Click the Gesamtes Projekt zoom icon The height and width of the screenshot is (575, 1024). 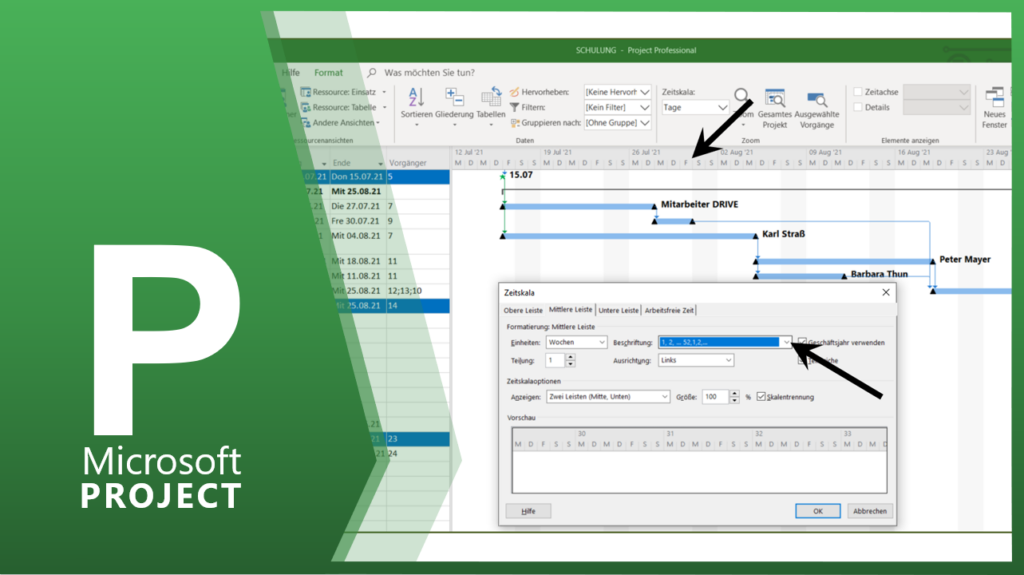coord(775,99)
